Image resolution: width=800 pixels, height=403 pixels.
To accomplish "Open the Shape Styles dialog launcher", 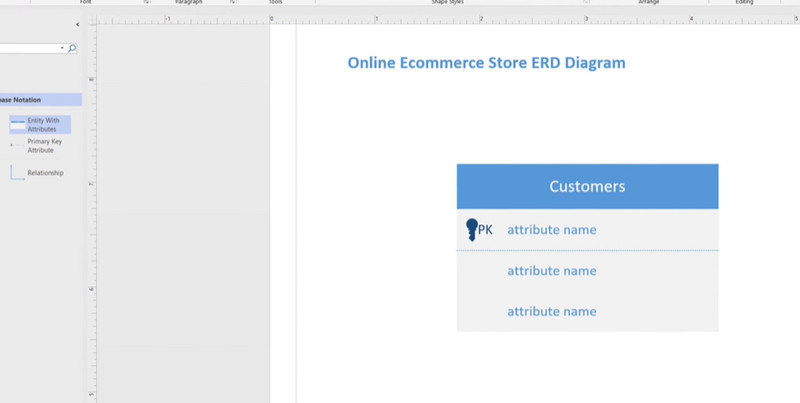I will coord(585,3).
